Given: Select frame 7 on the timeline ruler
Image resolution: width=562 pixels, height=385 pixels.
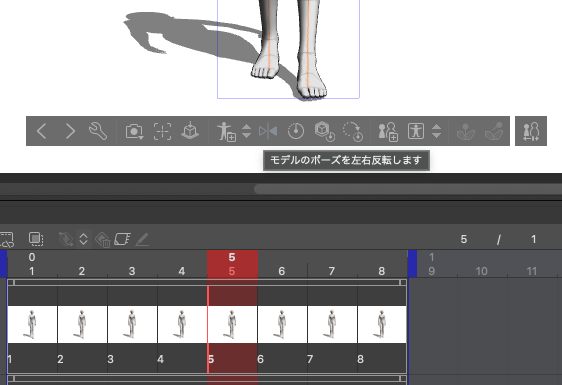Looking at the screenshot, I should (332, 271).
